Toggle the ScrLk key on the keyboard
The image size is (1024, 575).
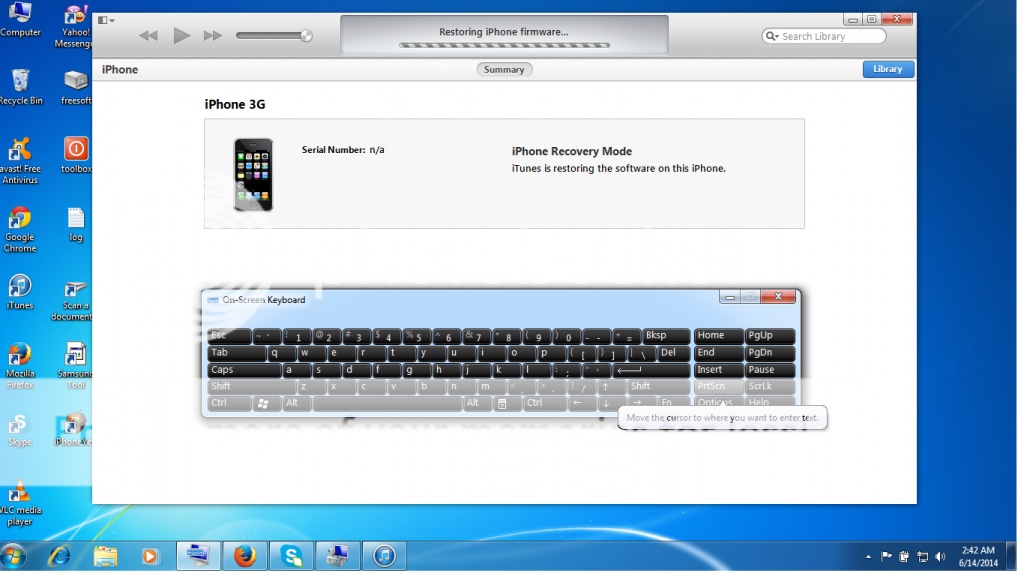(x=770, y=387)
